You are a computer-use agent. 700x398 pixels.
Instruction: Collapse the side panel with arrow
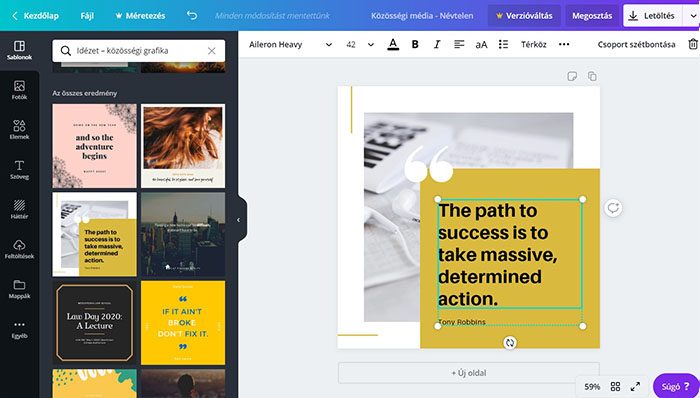click(x=239, y=220)
